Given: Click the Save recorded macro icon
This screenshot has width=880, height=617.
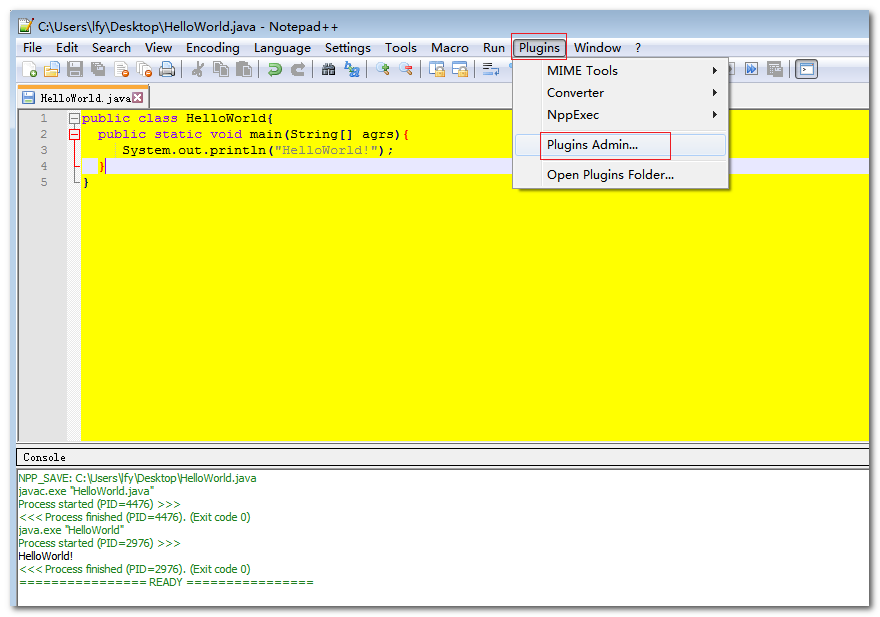Looking at the screenshot, I should tap(774, 69).
